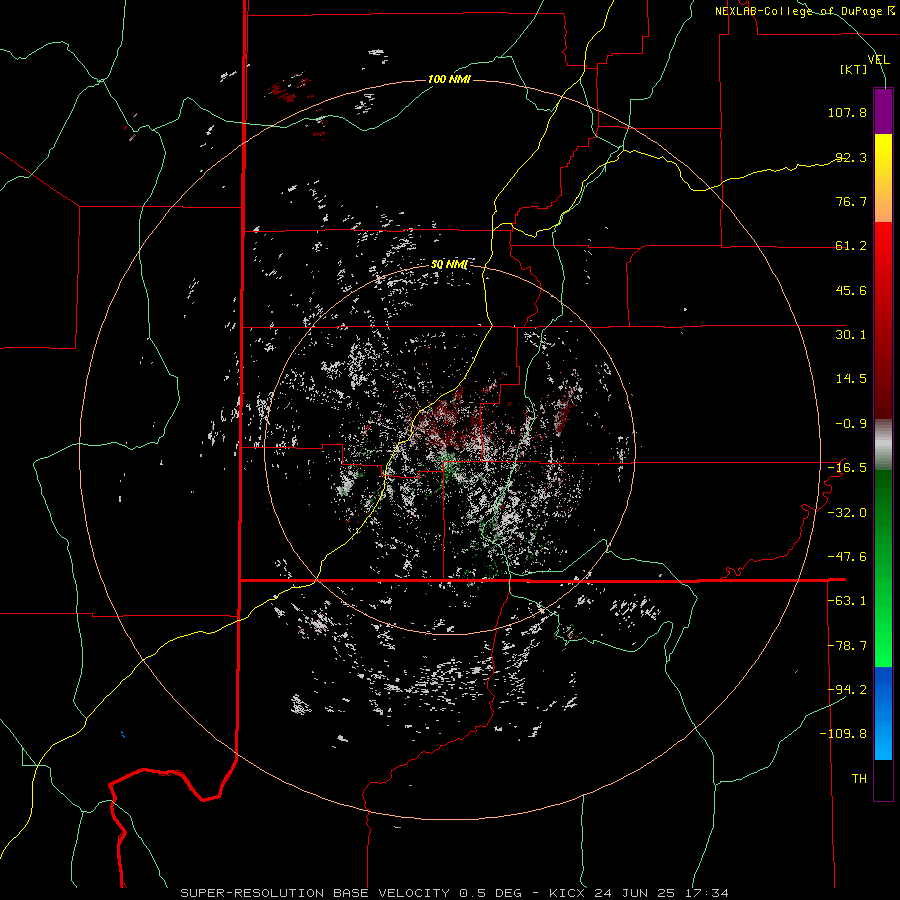Click the 92.3 velocity scale value
900x900 pixels.
pos(851,157)
